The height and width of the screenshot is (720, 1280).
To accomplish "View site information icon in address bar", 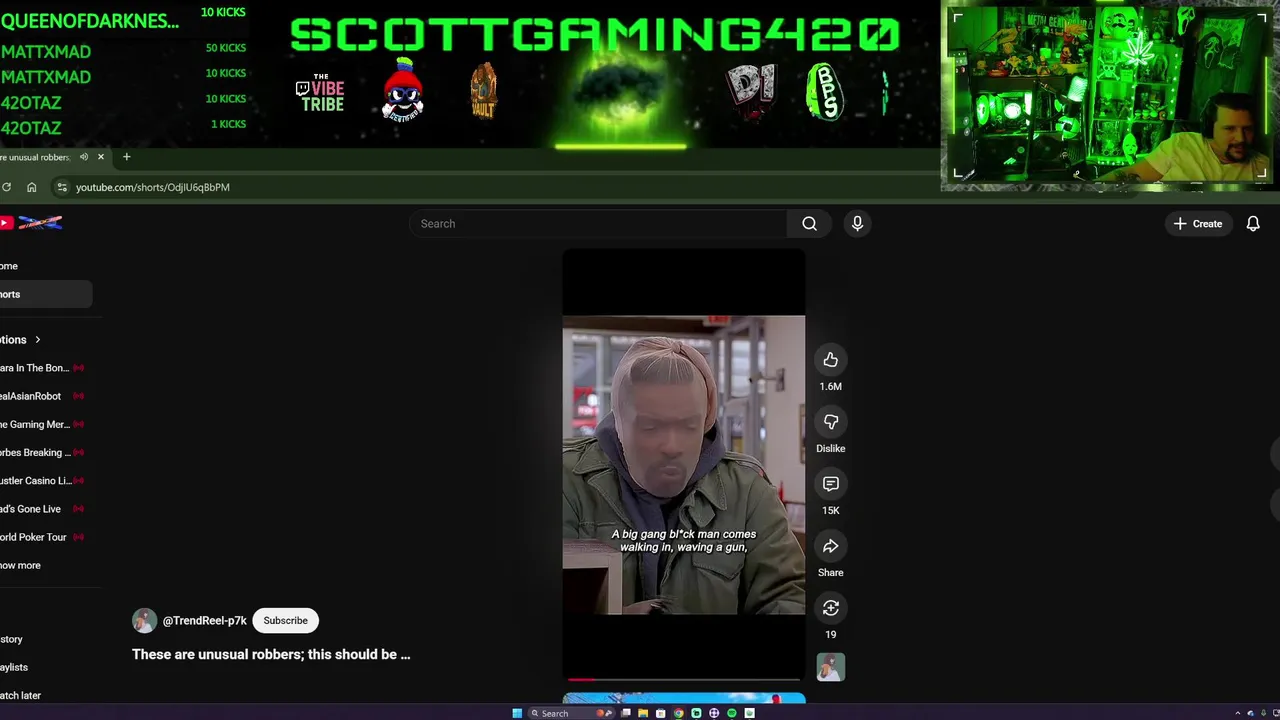I will point(62,187).
